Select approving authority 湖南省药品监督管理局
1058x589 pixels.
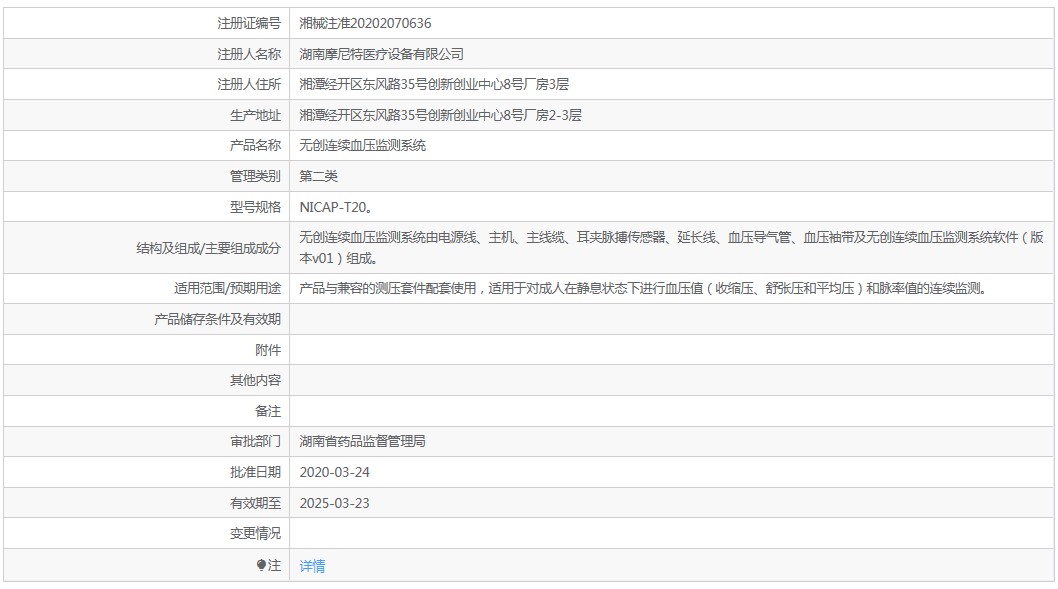coord(362,441)
